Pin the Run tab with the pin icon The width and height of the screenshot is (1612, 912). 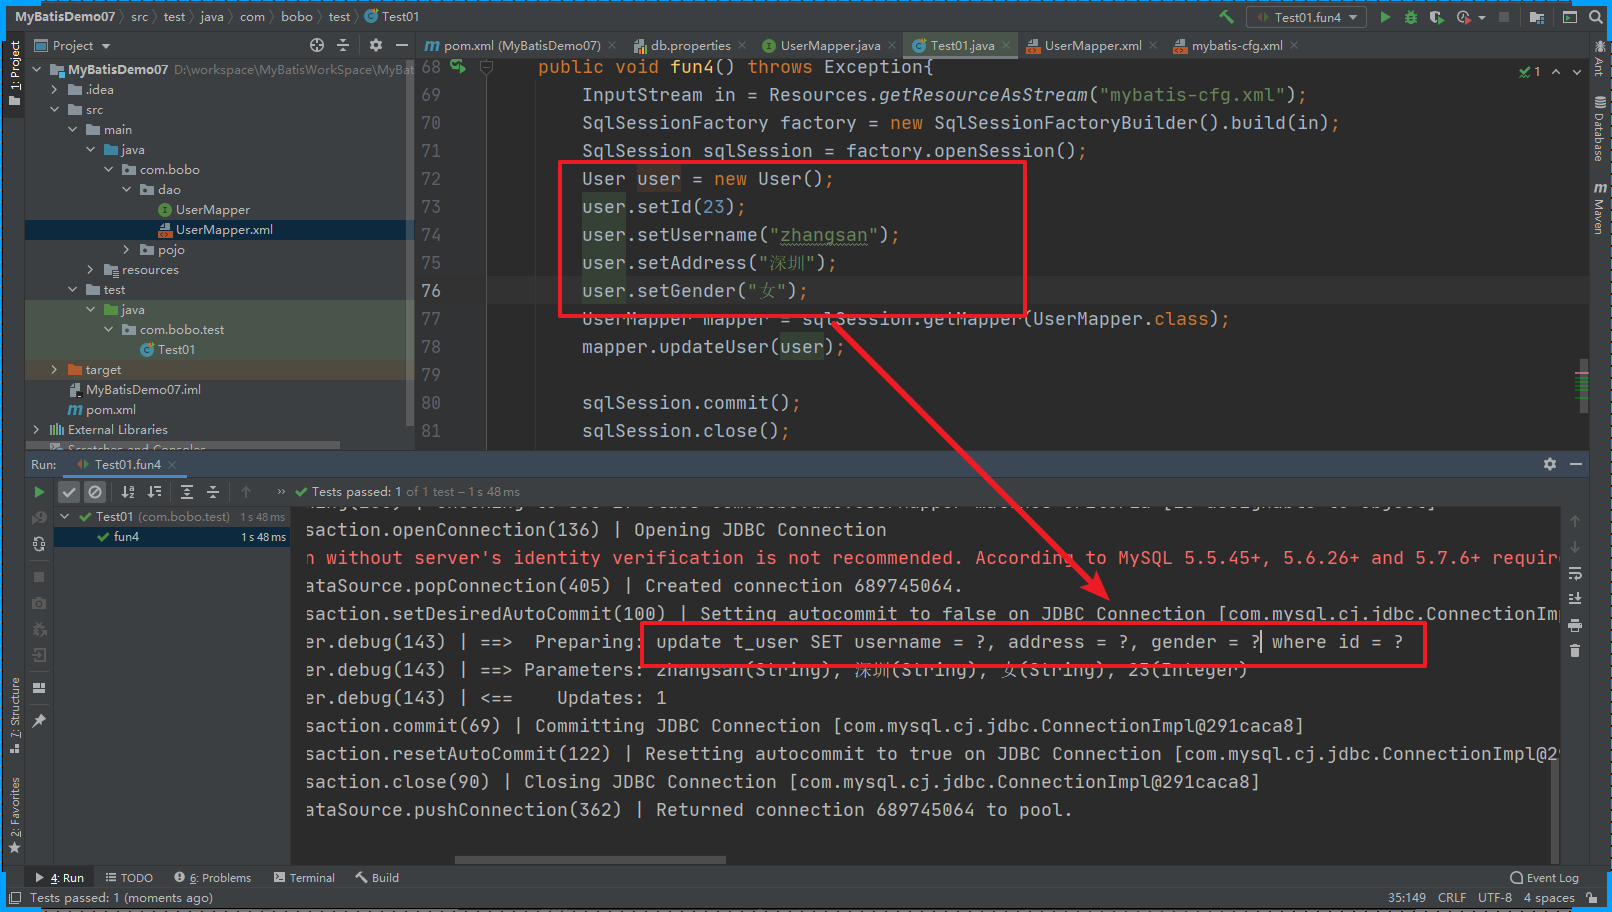pos(39,721)
